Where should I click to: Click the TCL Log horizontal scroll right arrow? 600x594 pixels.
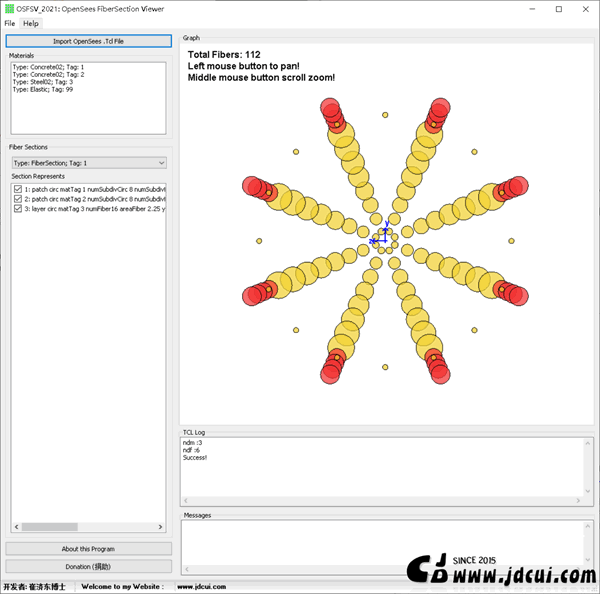pos(578,500)
